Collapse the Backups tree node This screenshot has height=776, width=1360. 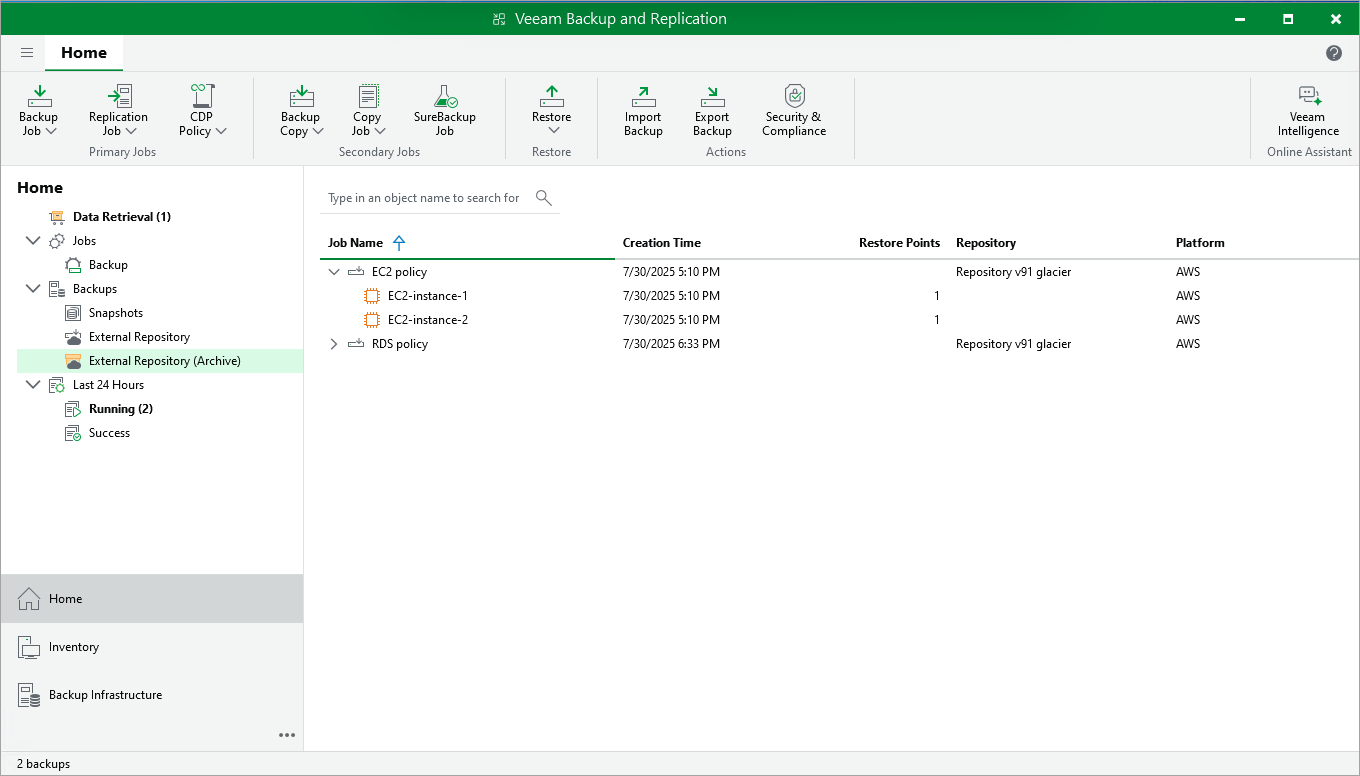coord(33,289)
